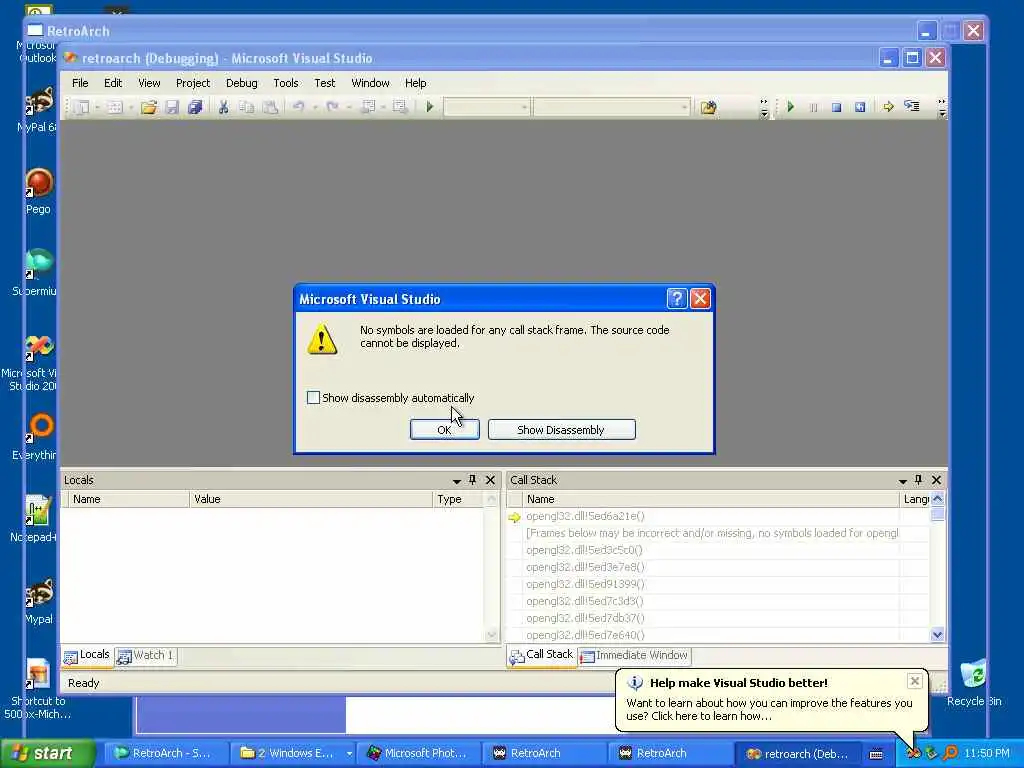Click the Call Stack scrollbar up arrow

point(937,499)
